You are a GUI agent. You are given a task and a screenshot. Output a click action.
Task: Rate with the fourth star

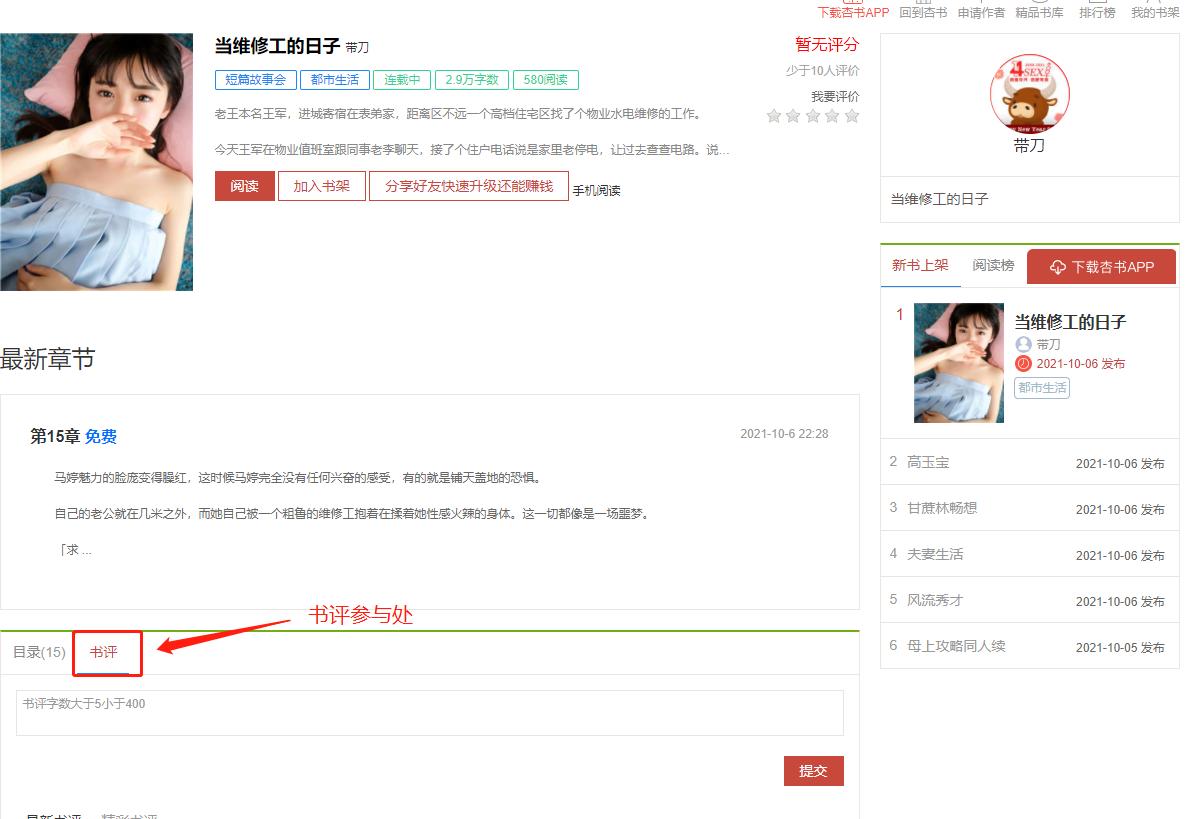pos(832,116)
